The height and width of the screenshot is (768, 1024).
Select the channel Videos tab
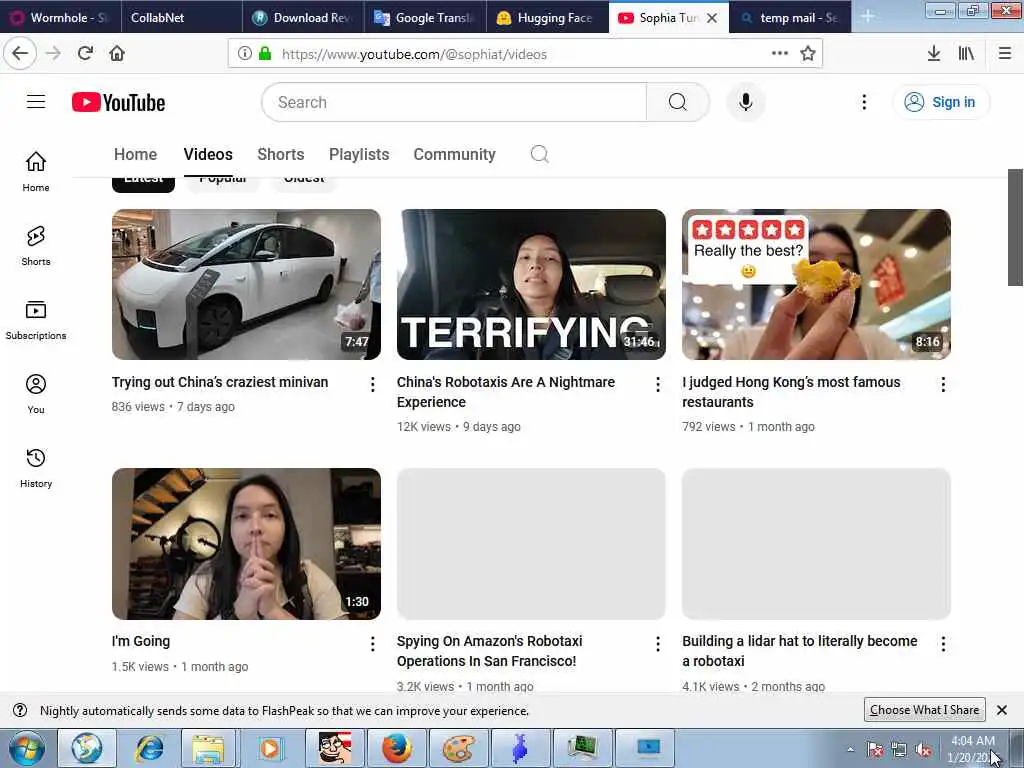[x=208, y=154]
